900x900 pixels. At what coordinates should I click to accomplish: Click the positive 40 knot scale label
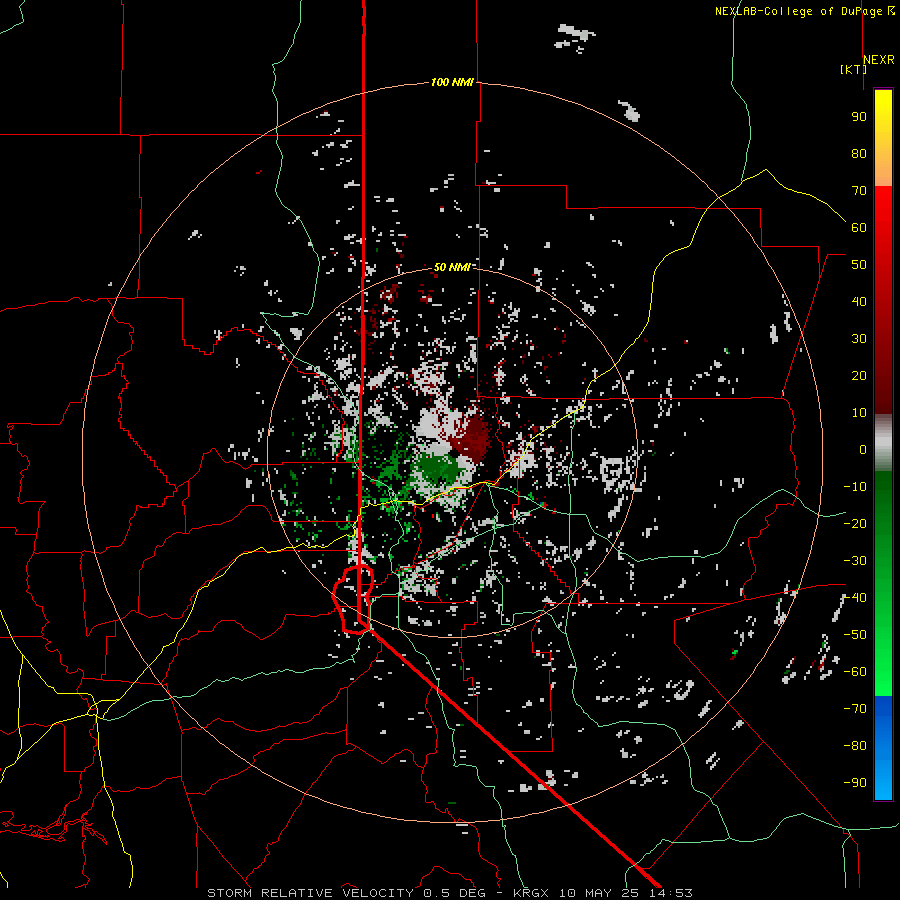point(859,301)
